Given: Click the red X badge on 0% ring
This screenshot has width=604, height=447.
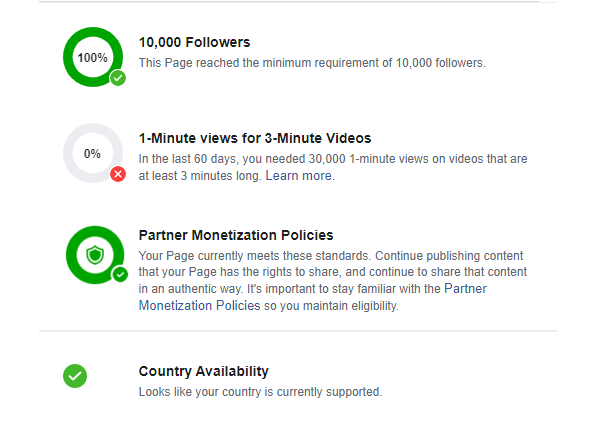Looking at the screenshot, I should pyautogui.click(x=118, y=175).
